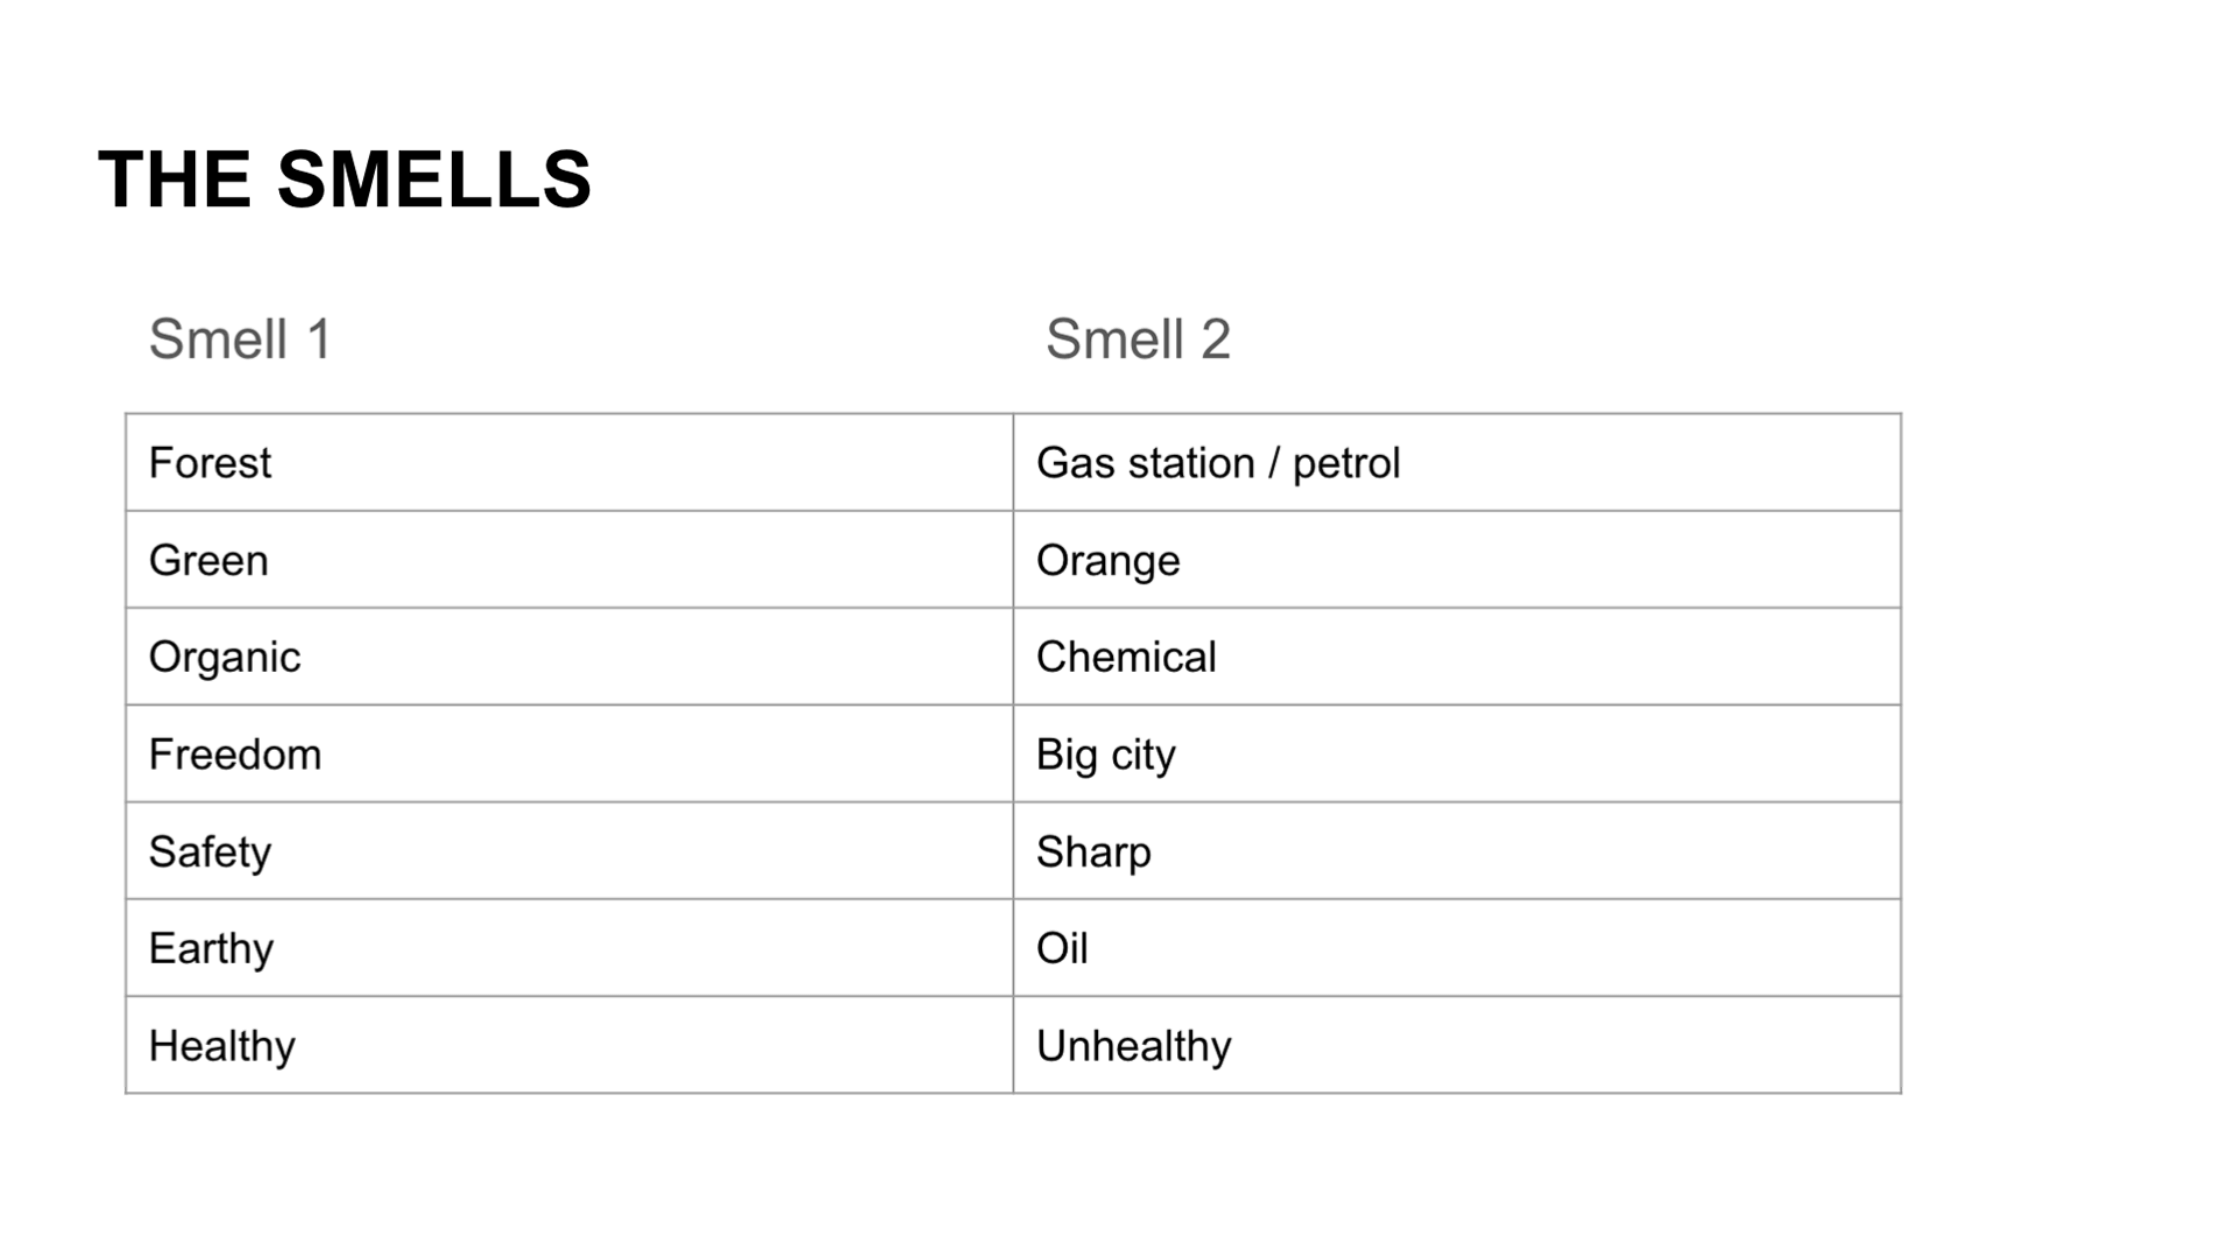Image resolution: width=2236 pixels, height=1254 pixels.
Task: Select the Smell 2 column heading
Action: pyautogui.click(x=1138, y=339)
